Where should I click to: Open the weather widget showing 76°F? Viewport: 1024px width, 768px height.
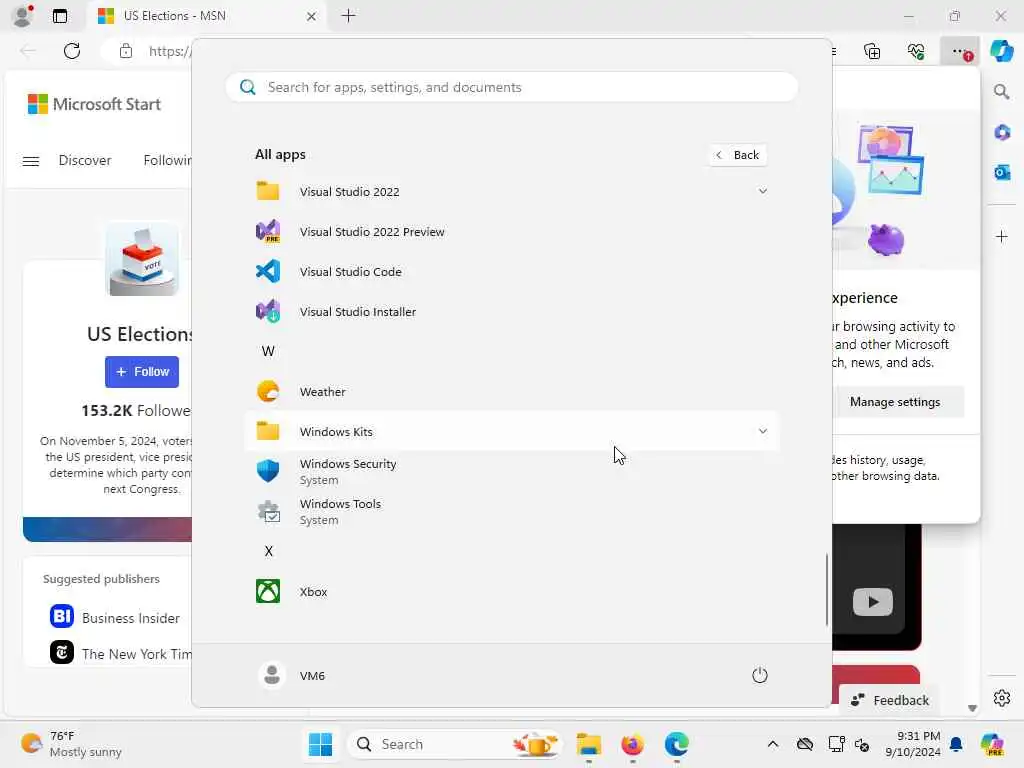point(72,744)
